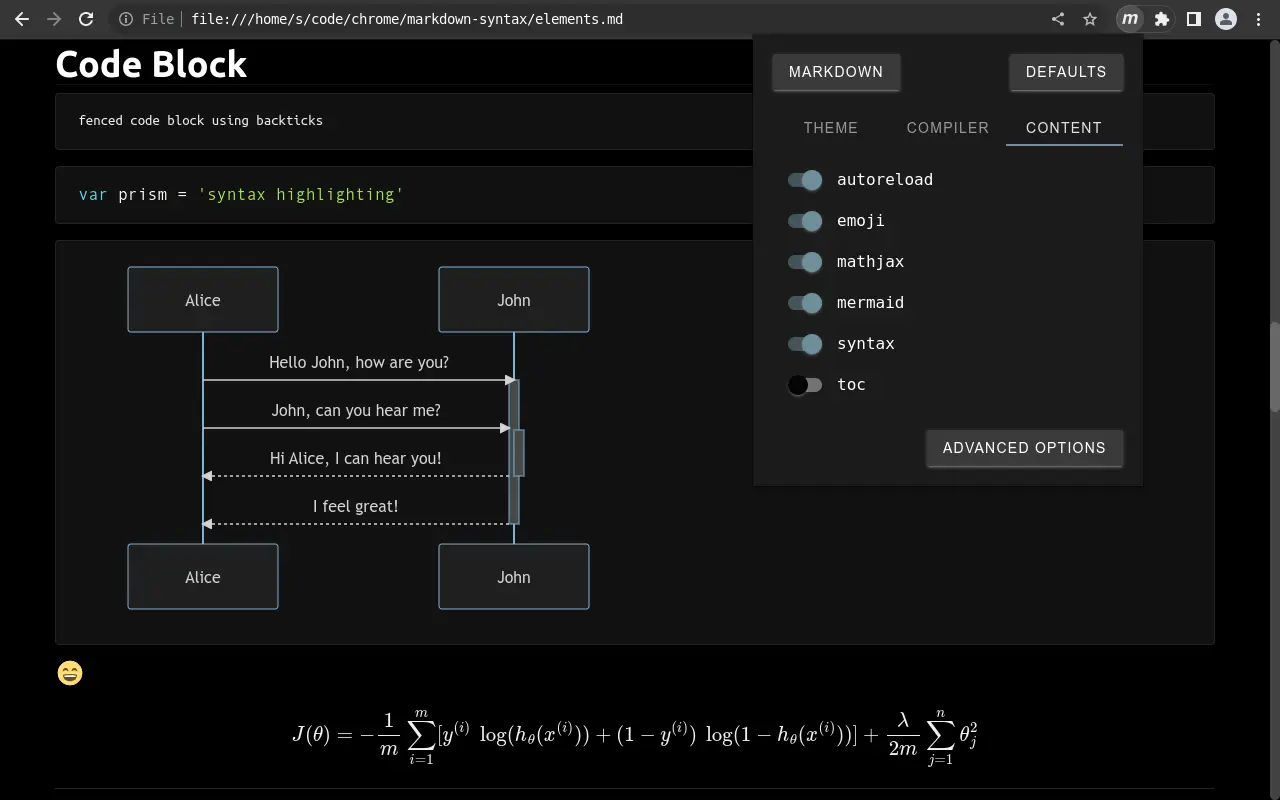Reload the page
Viewport: 1280px width, 800px height.
tap(86, 19)
